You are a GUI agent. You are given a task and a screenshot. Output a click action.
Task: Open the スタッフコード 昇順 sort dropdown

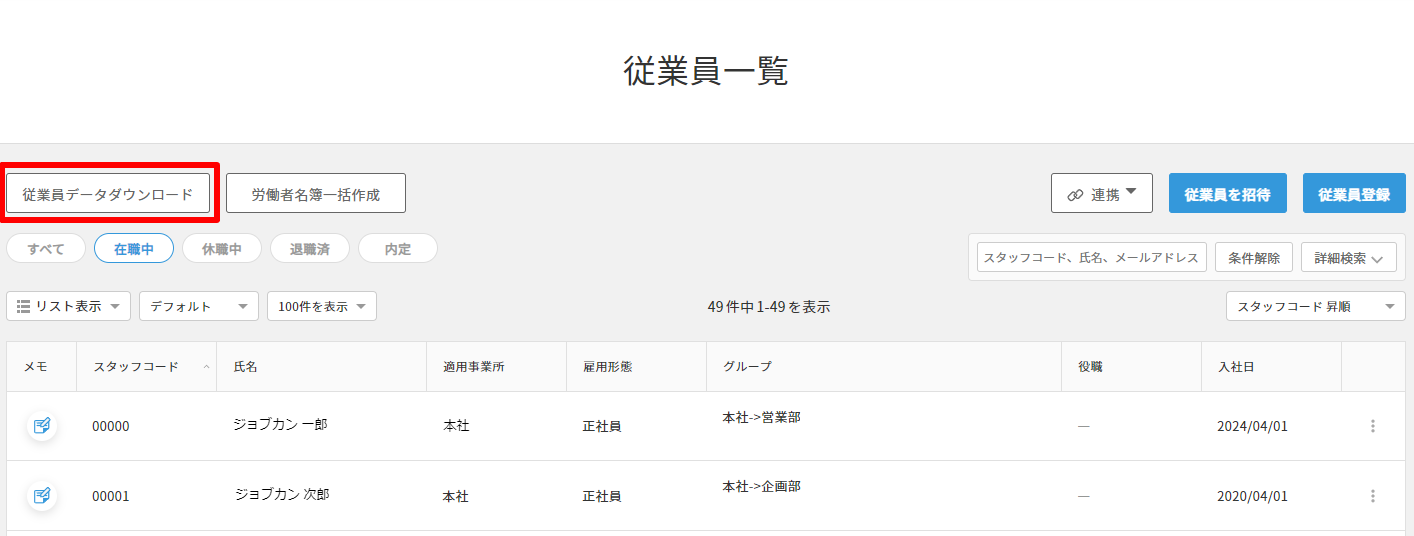1315,307
